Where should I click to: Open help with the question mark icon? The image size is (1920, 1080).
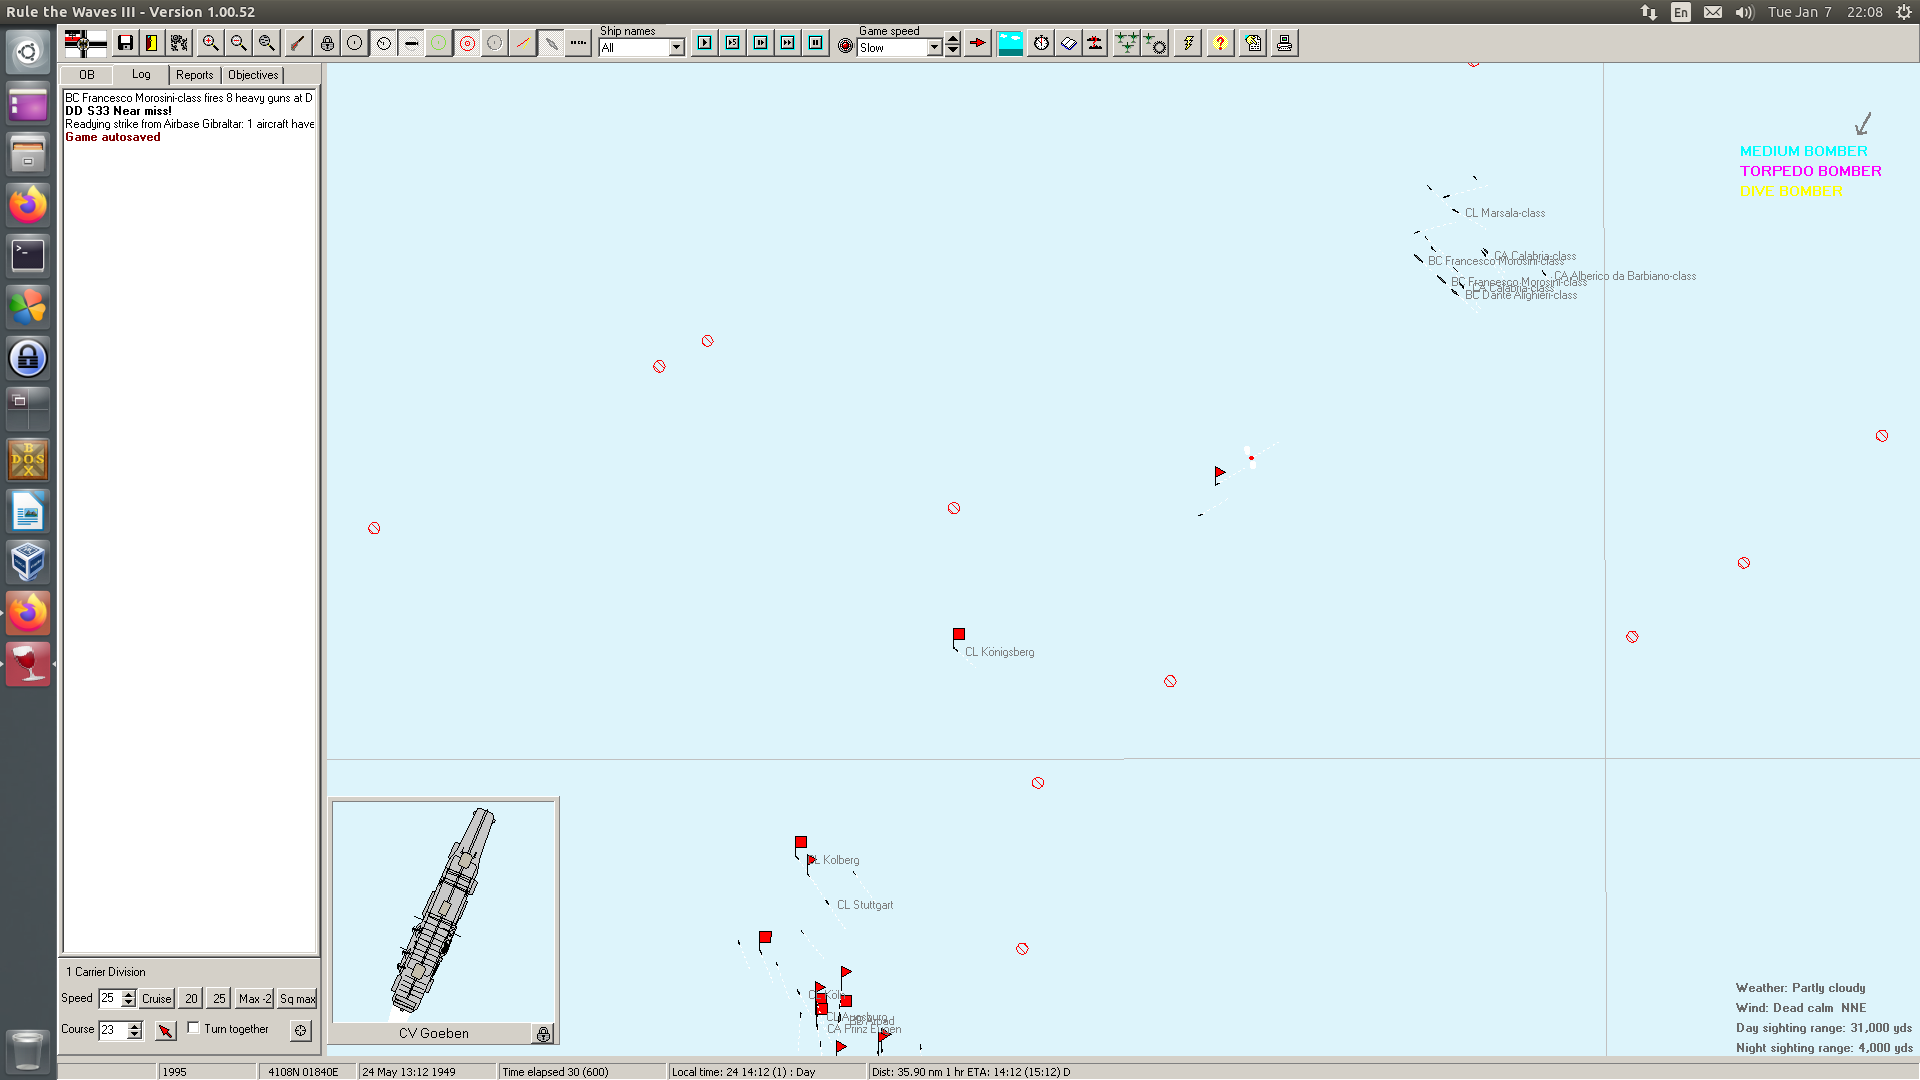[1220, 43]
